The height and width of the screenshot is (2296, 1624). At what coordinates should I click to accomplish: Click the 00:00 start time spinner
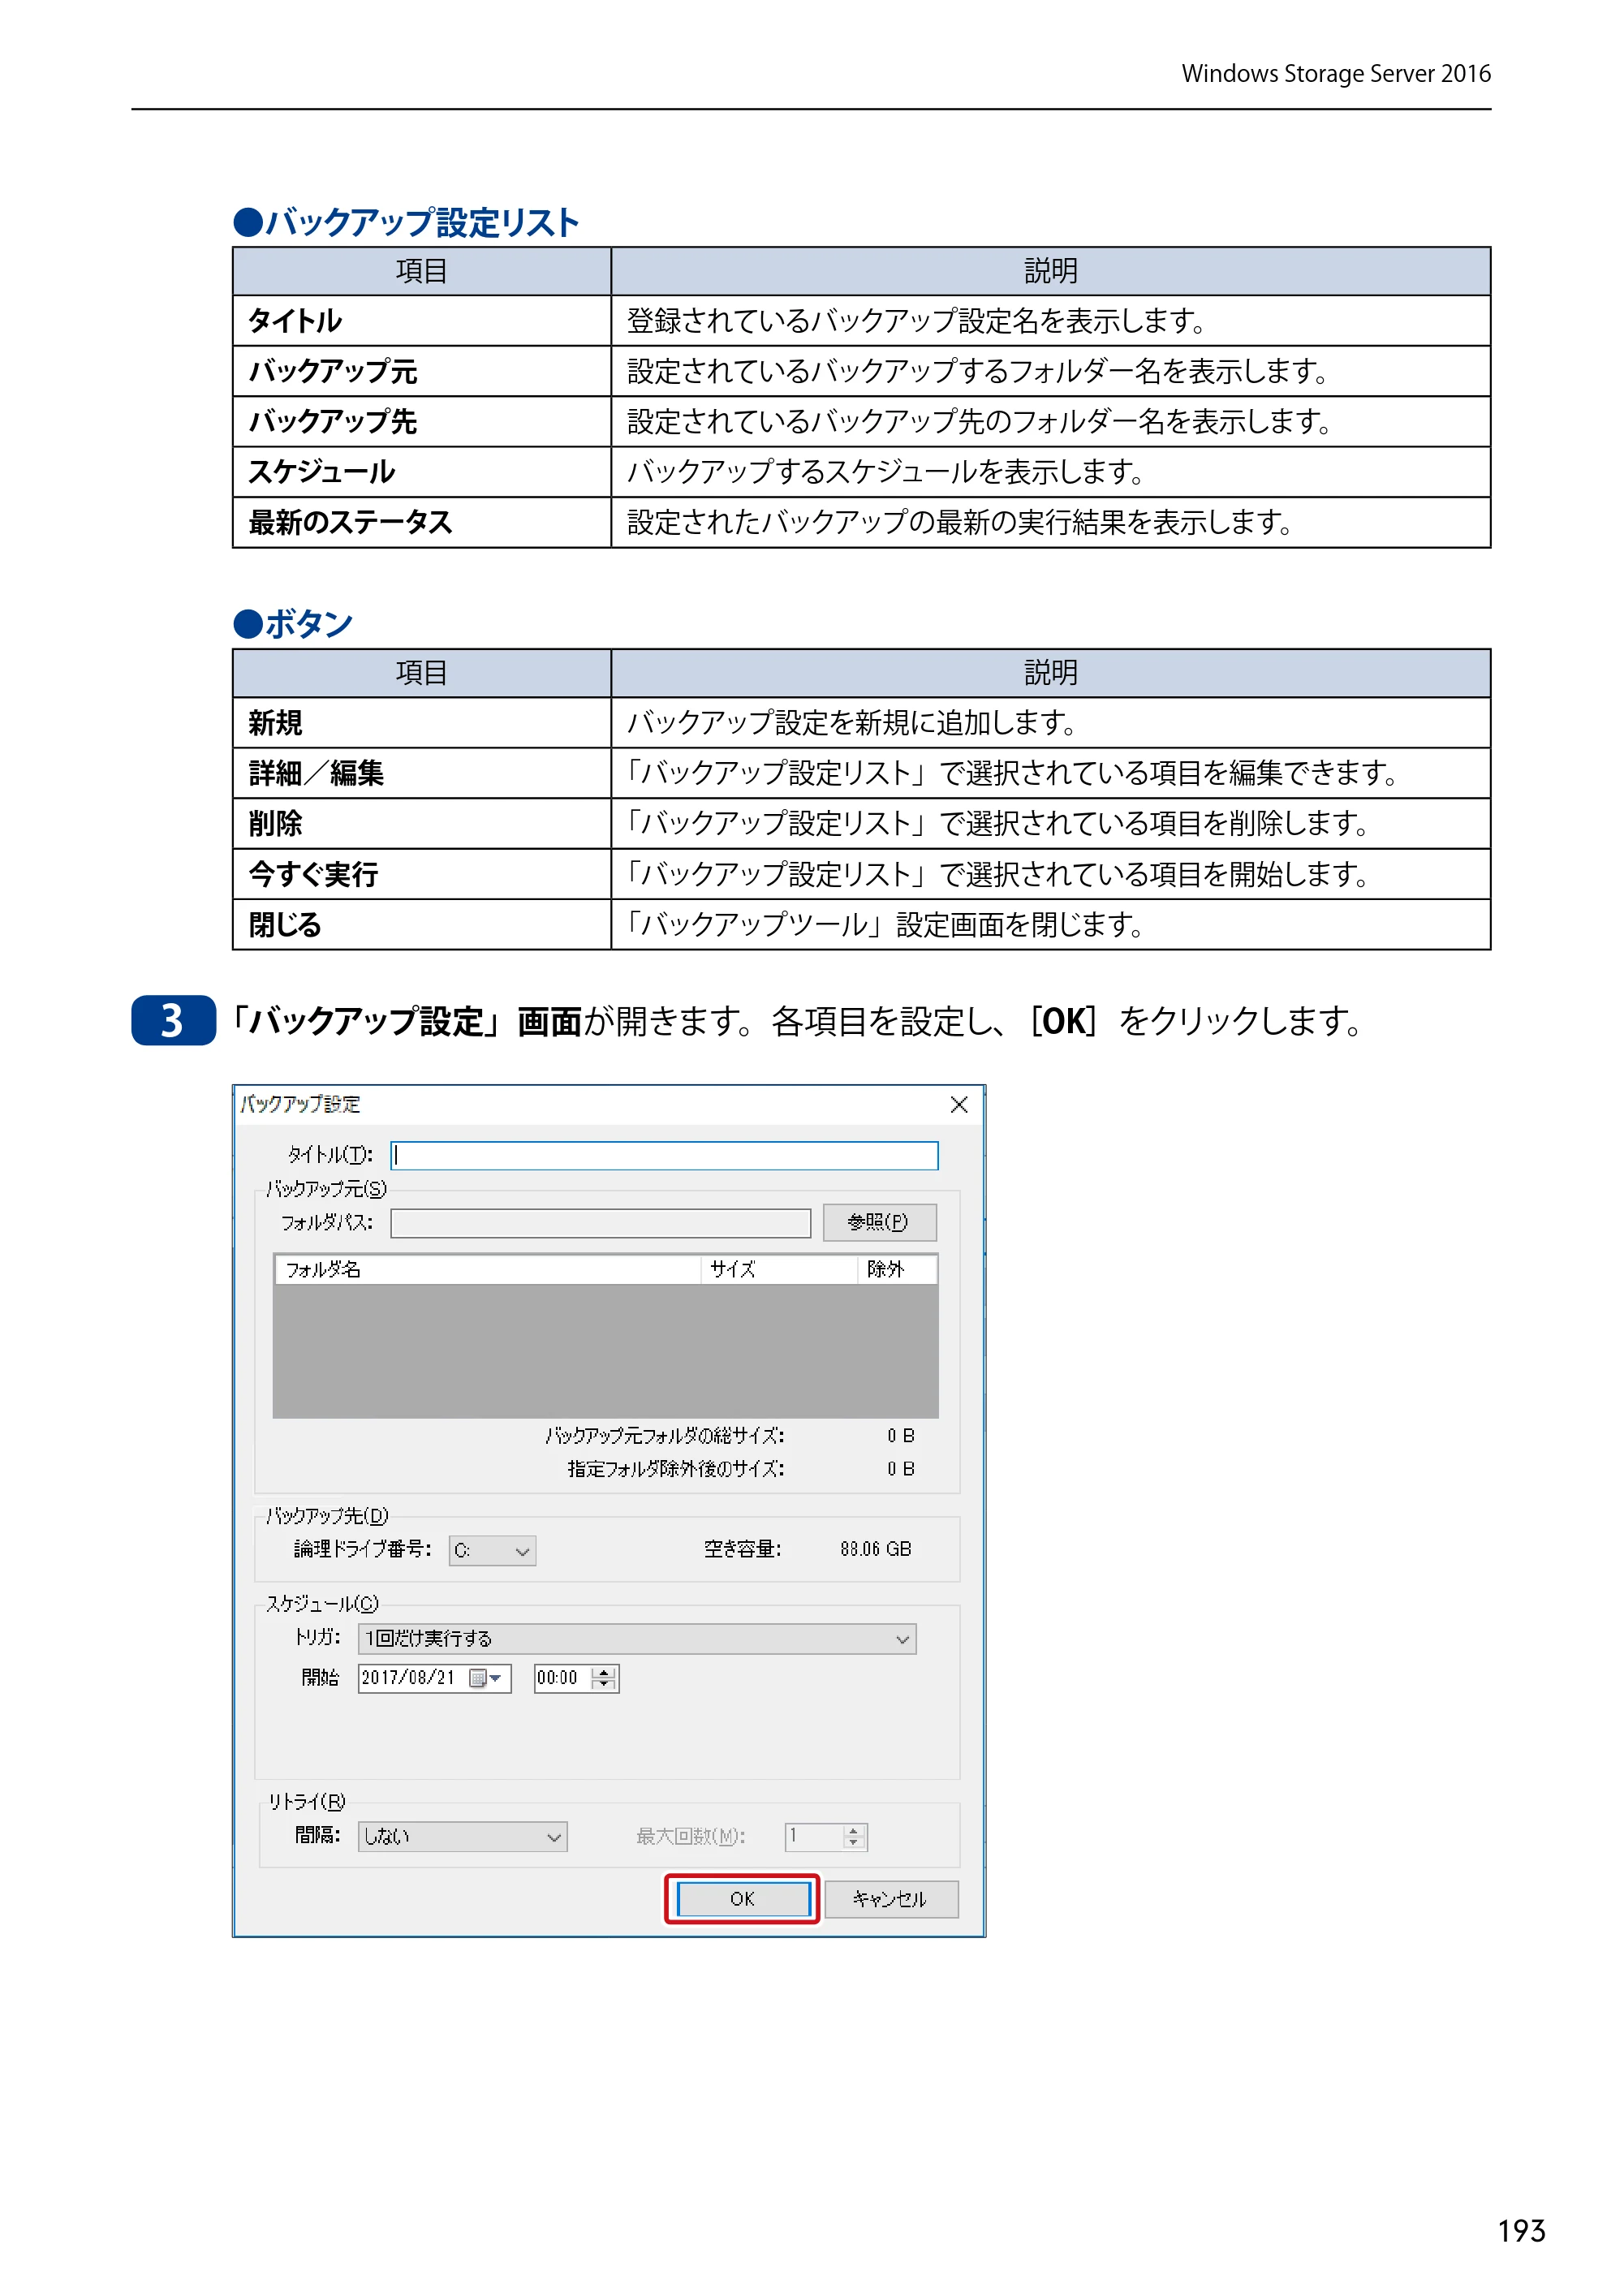pyautogui.click(x=576, y=1678)
